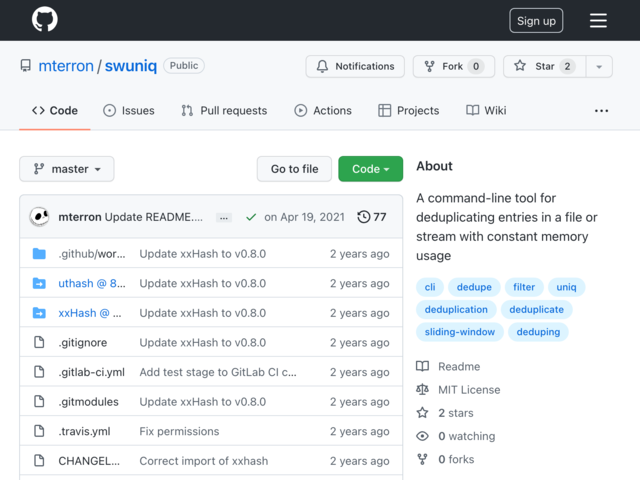
Task: Click the .travis.yml file icon
Action: click(39, 431)
